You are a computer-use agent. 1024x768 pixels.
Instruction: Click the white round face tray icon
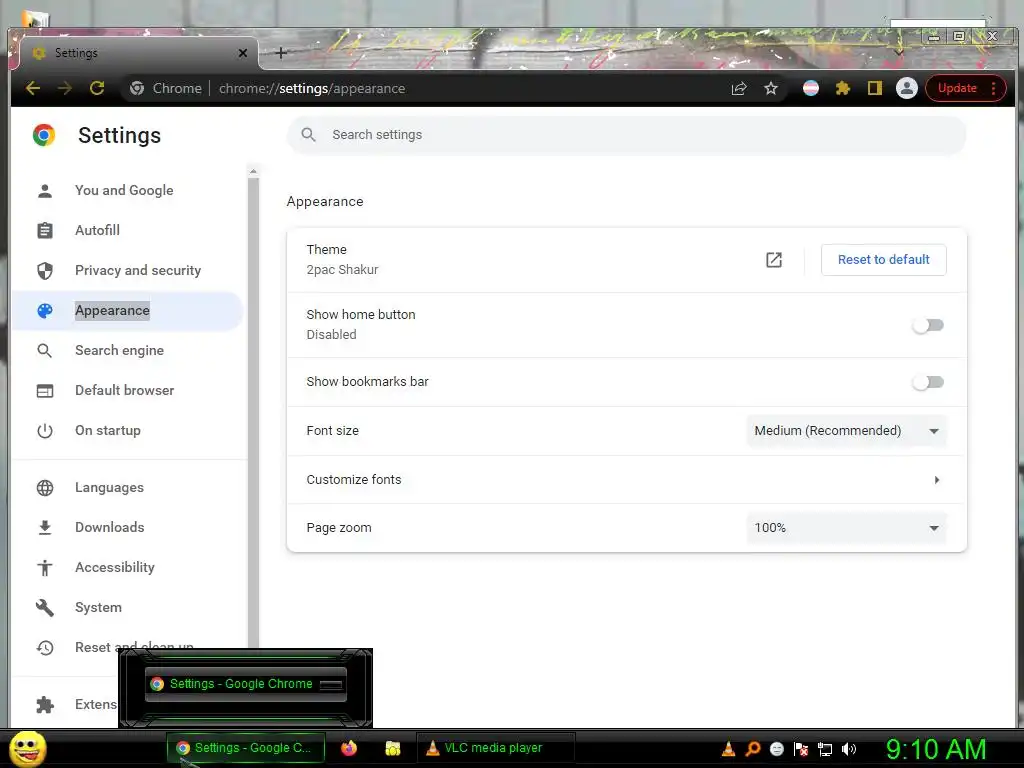coord(776,749)
